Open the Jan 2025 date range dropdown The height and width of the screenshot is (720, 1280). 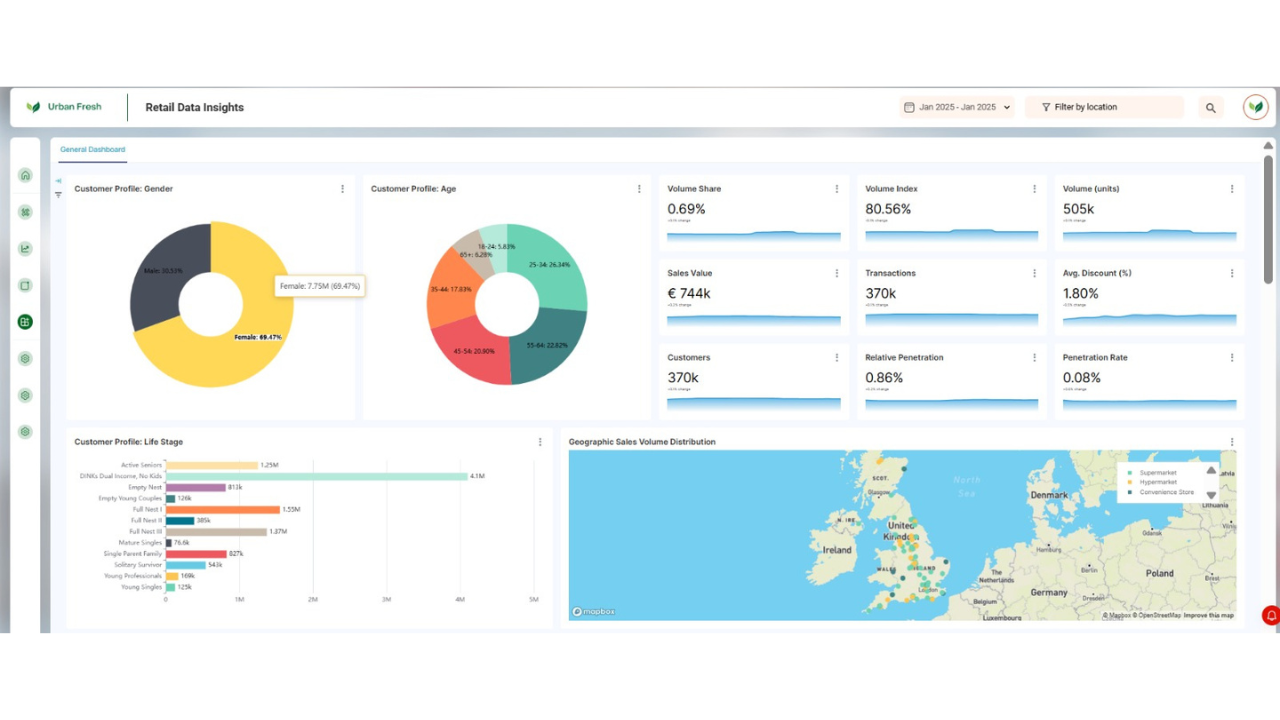click(x=958, y=107)
